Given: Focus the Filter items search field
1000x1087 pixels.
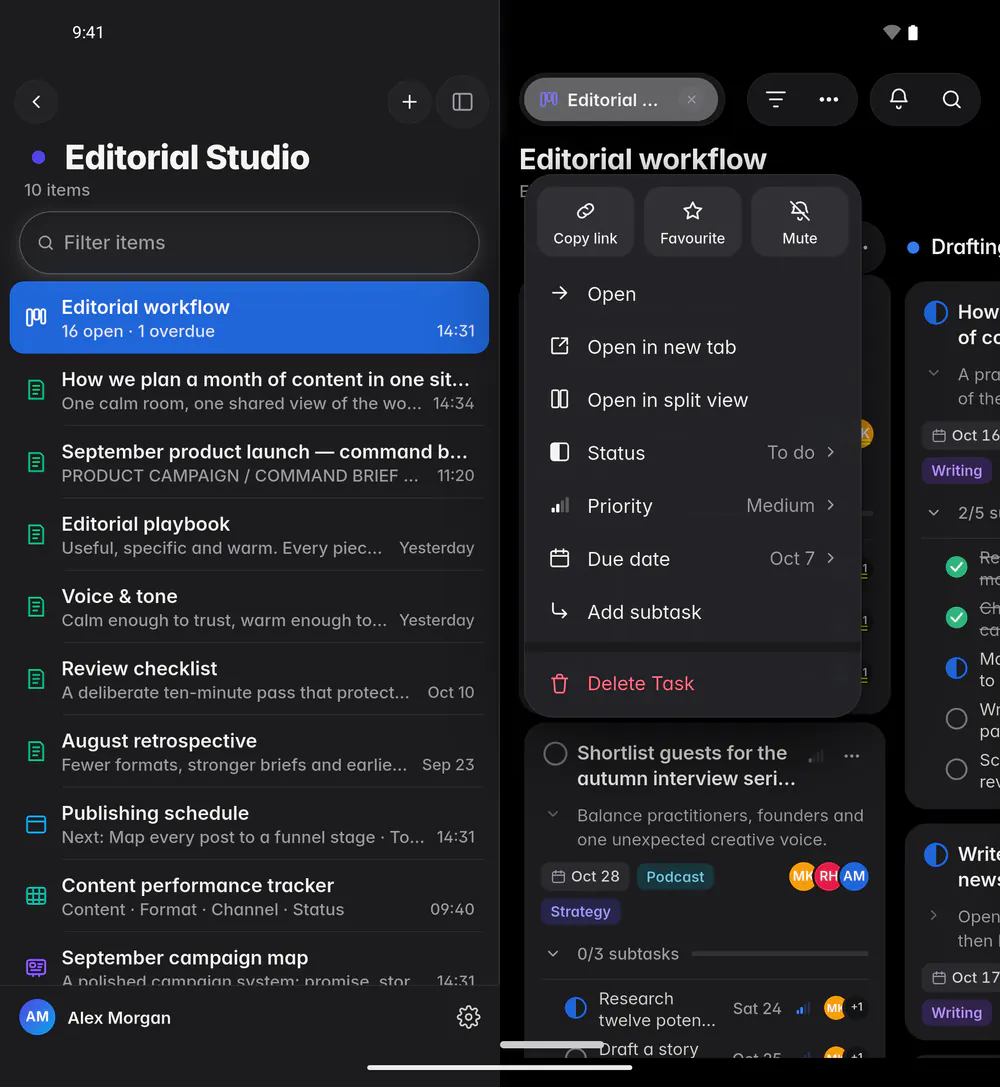Looking at the screenshot, I should (249, 243).
